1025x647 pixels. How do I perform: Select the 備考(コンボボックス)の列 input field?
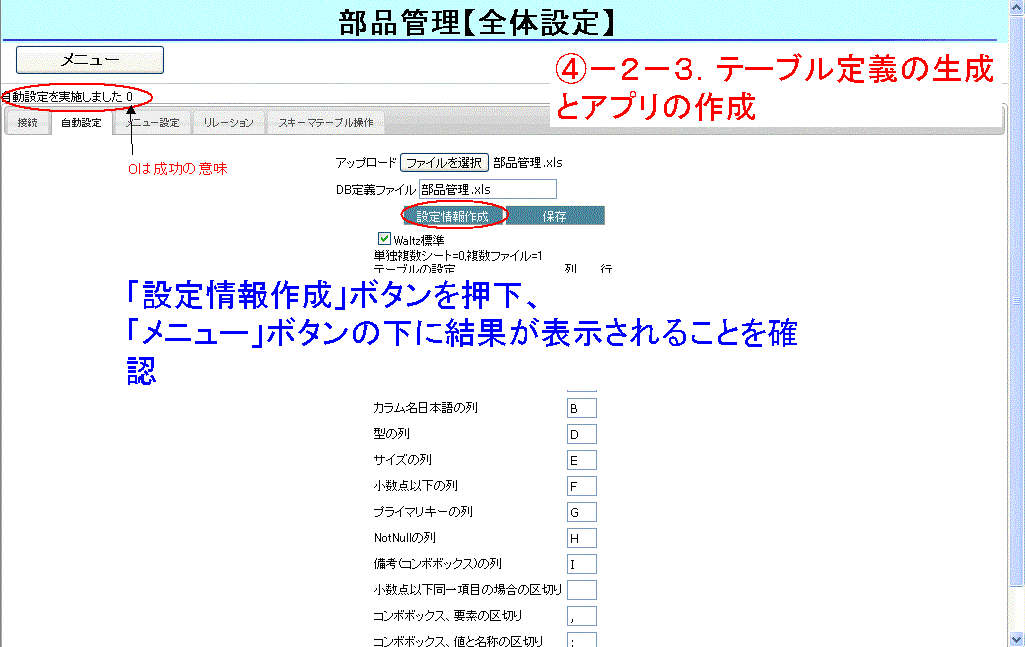[x=581, y=564]
